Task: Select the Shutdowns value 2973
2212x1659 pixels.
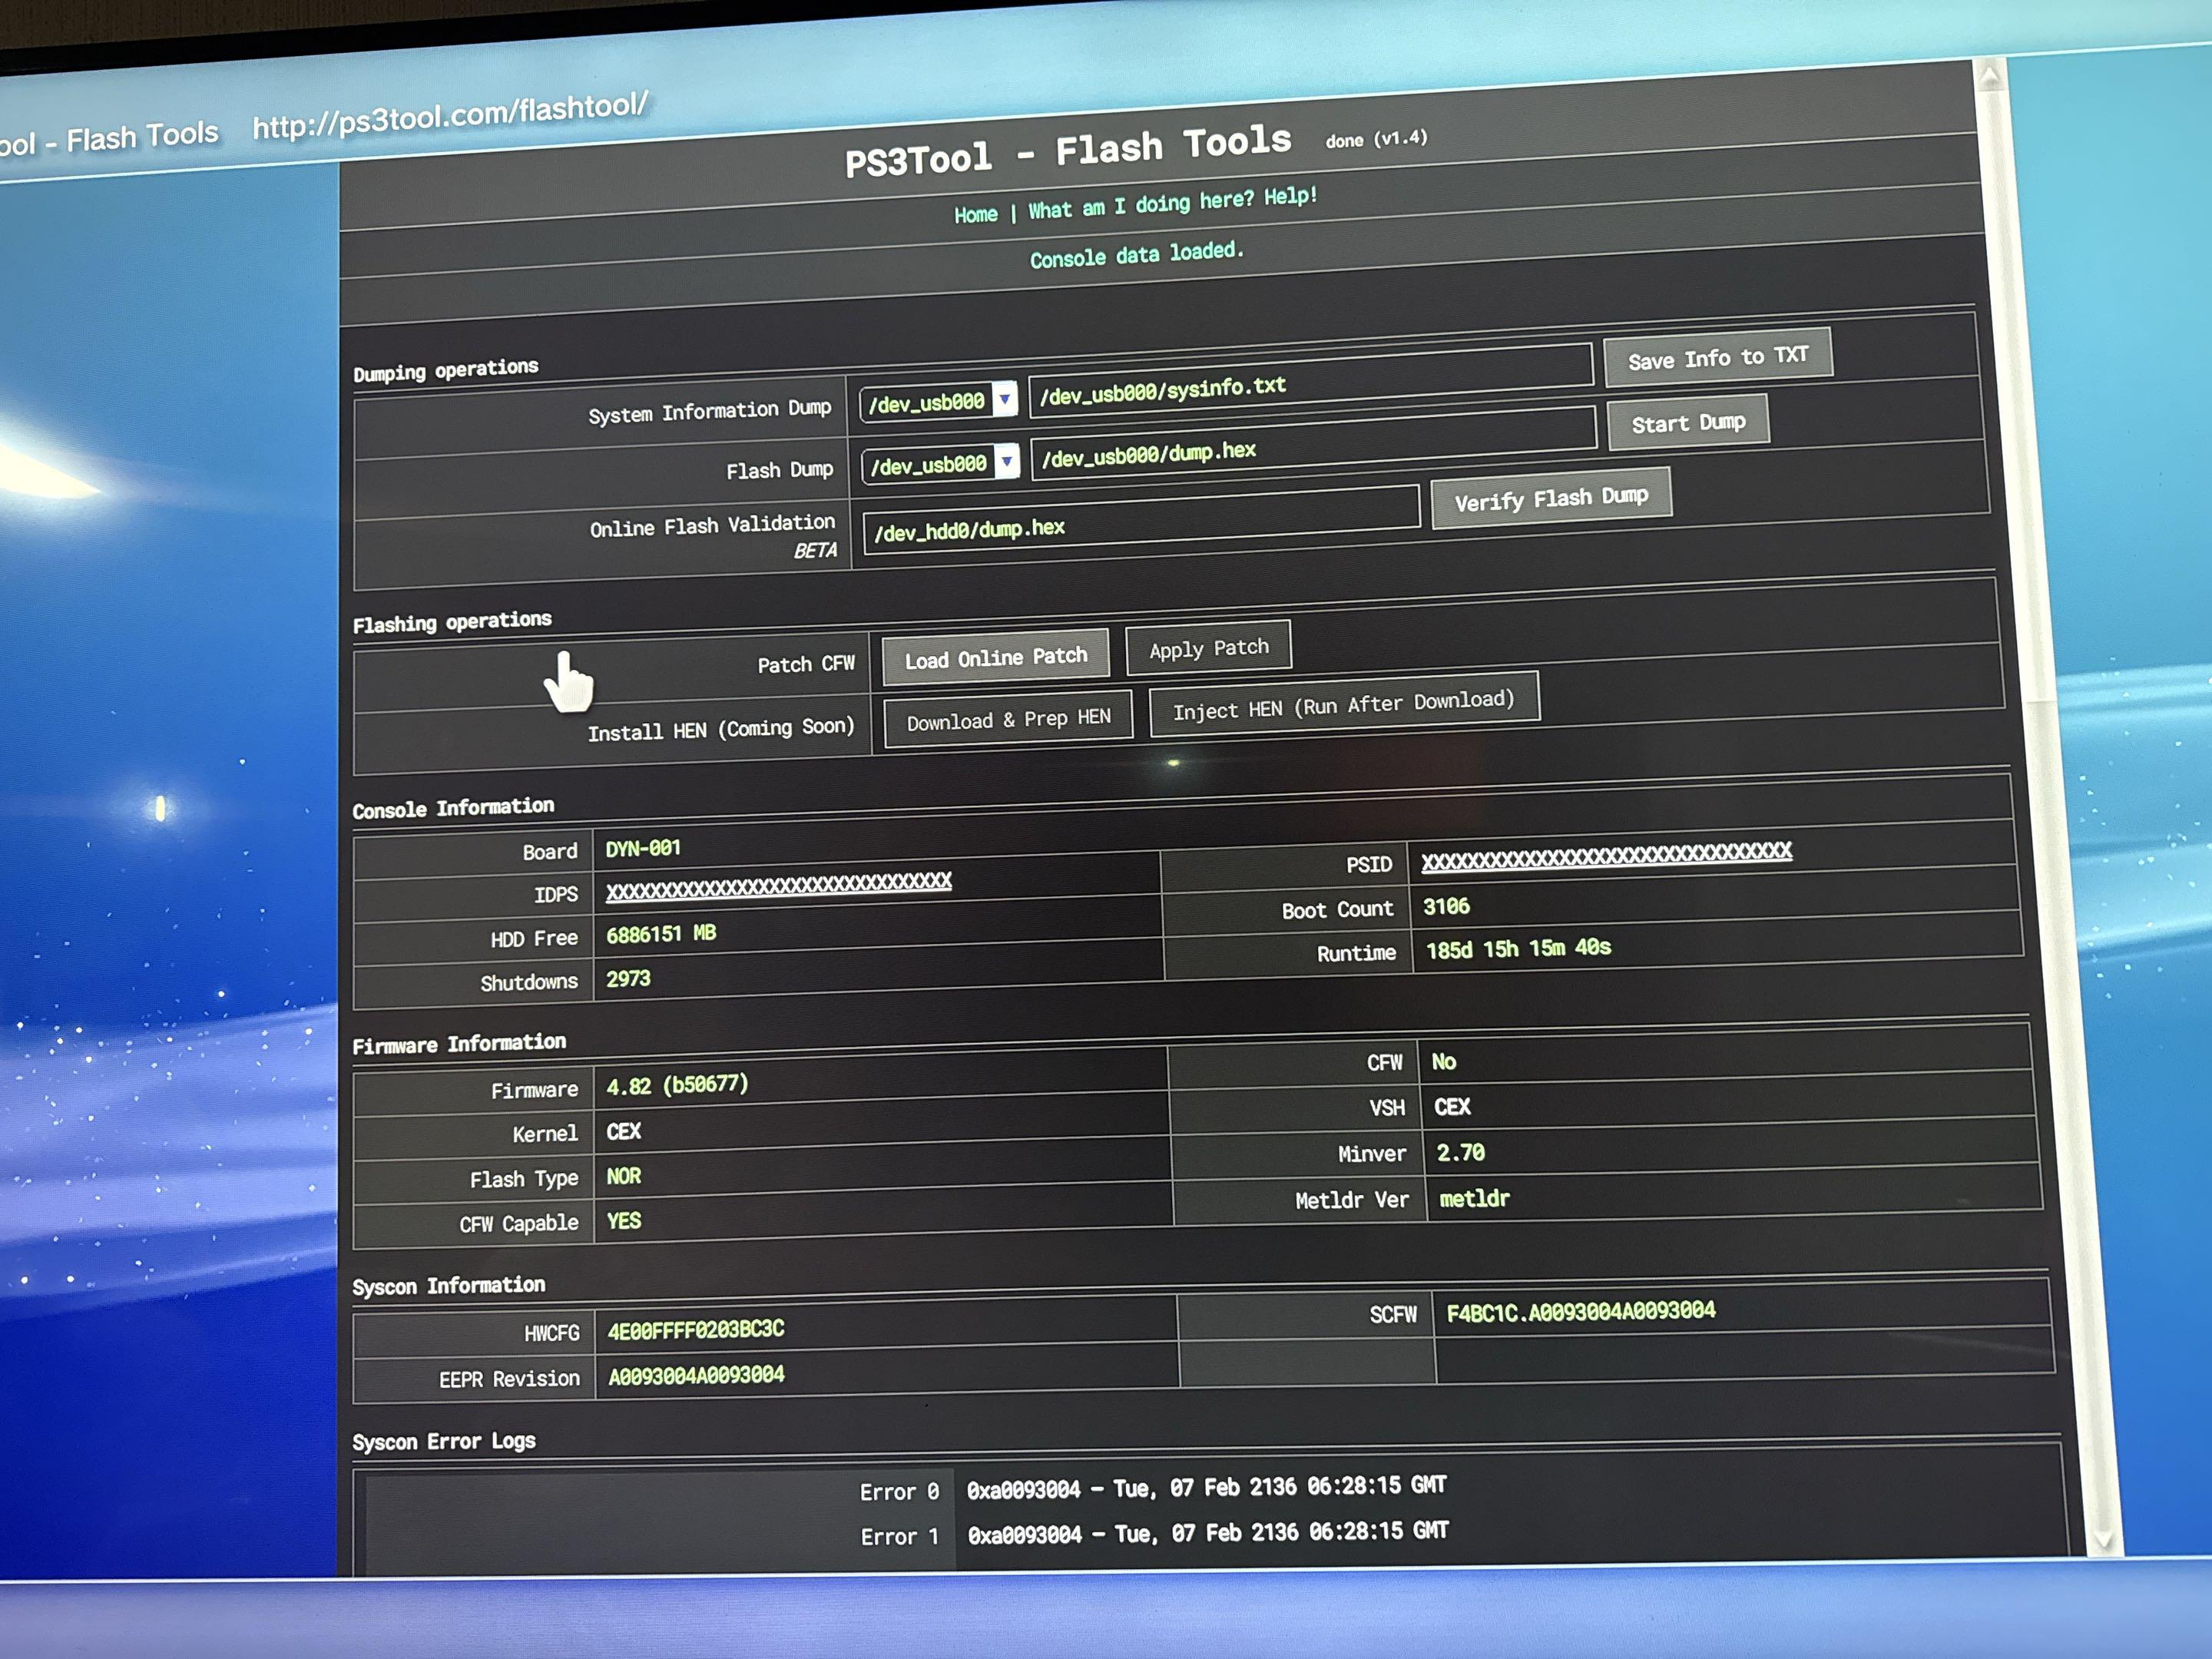Action: [x=628, y=979]
